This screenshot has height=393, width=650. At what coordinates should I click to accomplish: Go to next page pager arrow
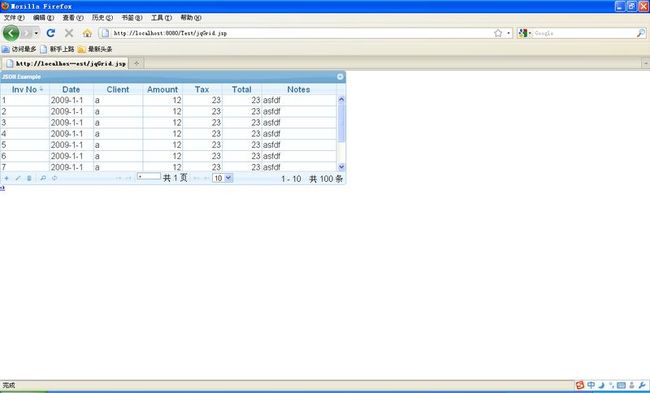tap(196, 178)
